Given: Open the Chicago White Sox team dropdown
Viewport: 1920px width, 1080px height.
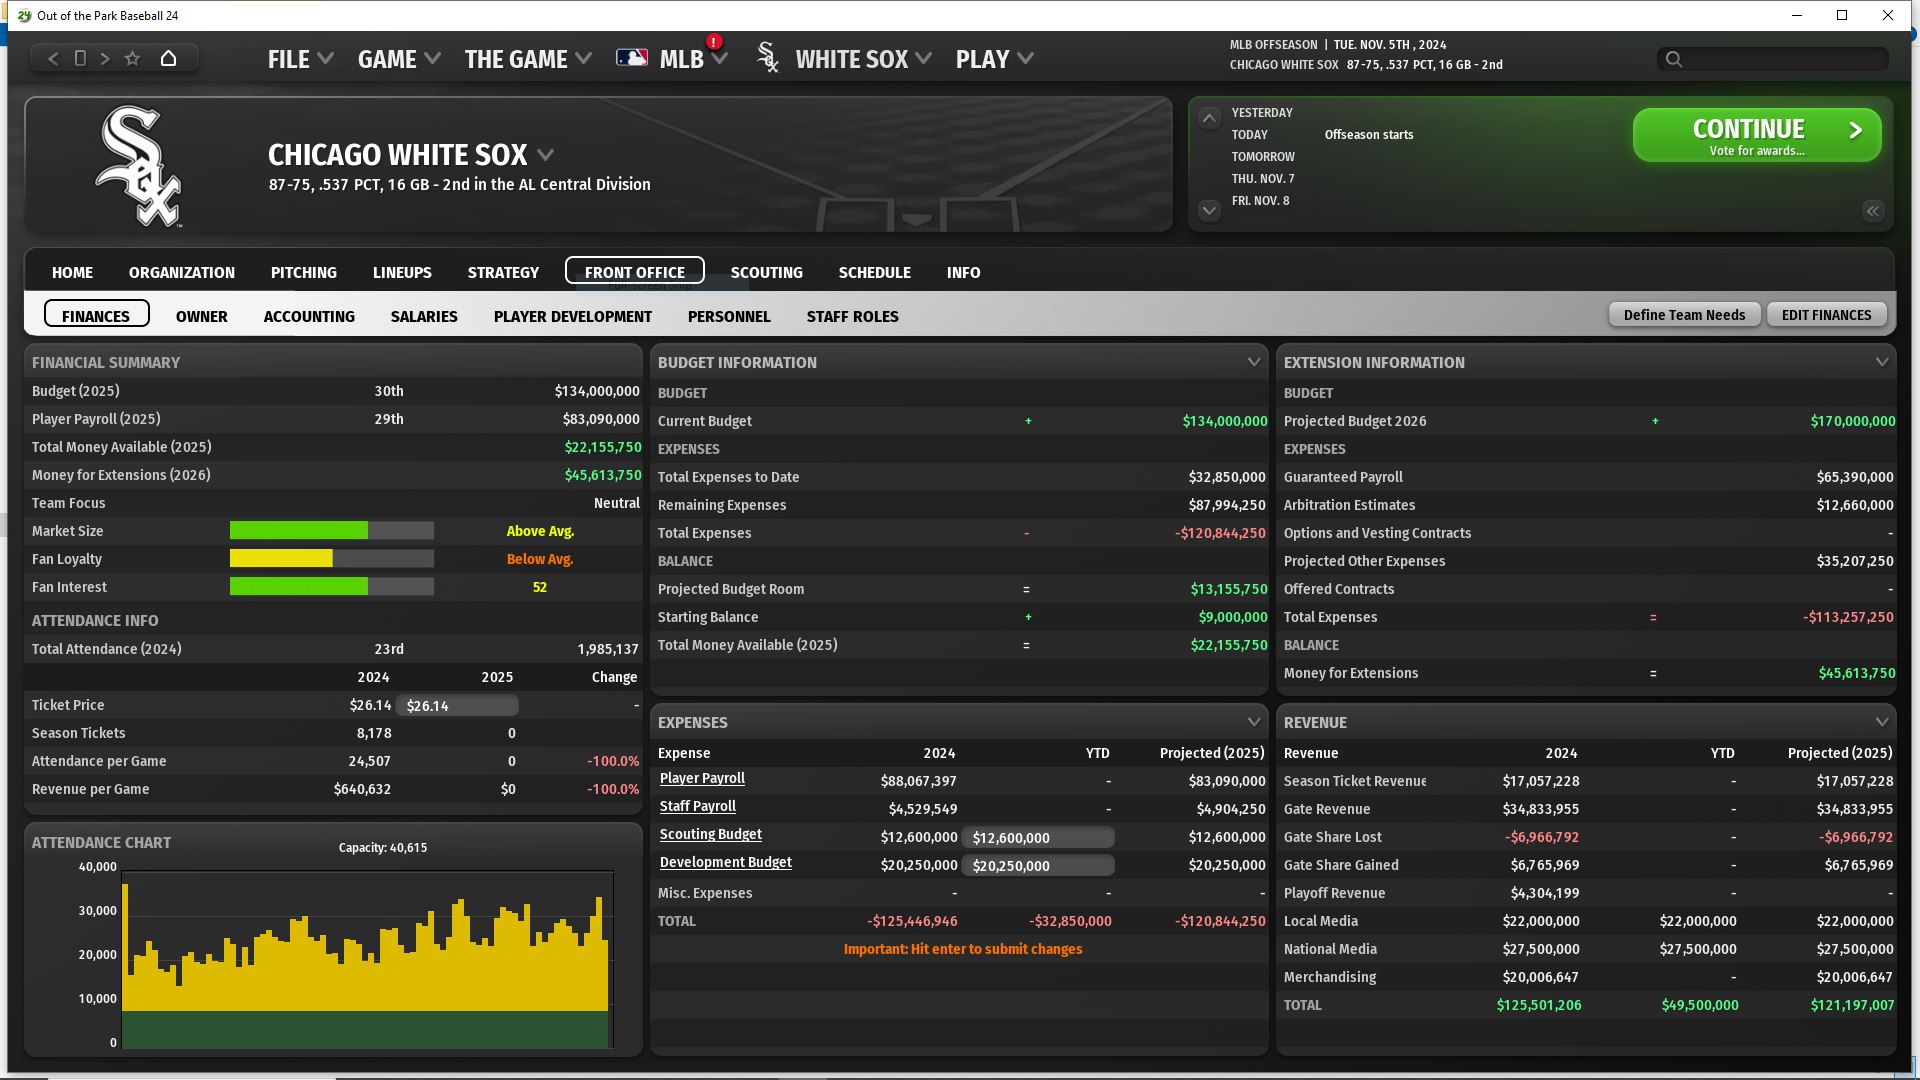Looking at the screenshot, I should (545, 155).
